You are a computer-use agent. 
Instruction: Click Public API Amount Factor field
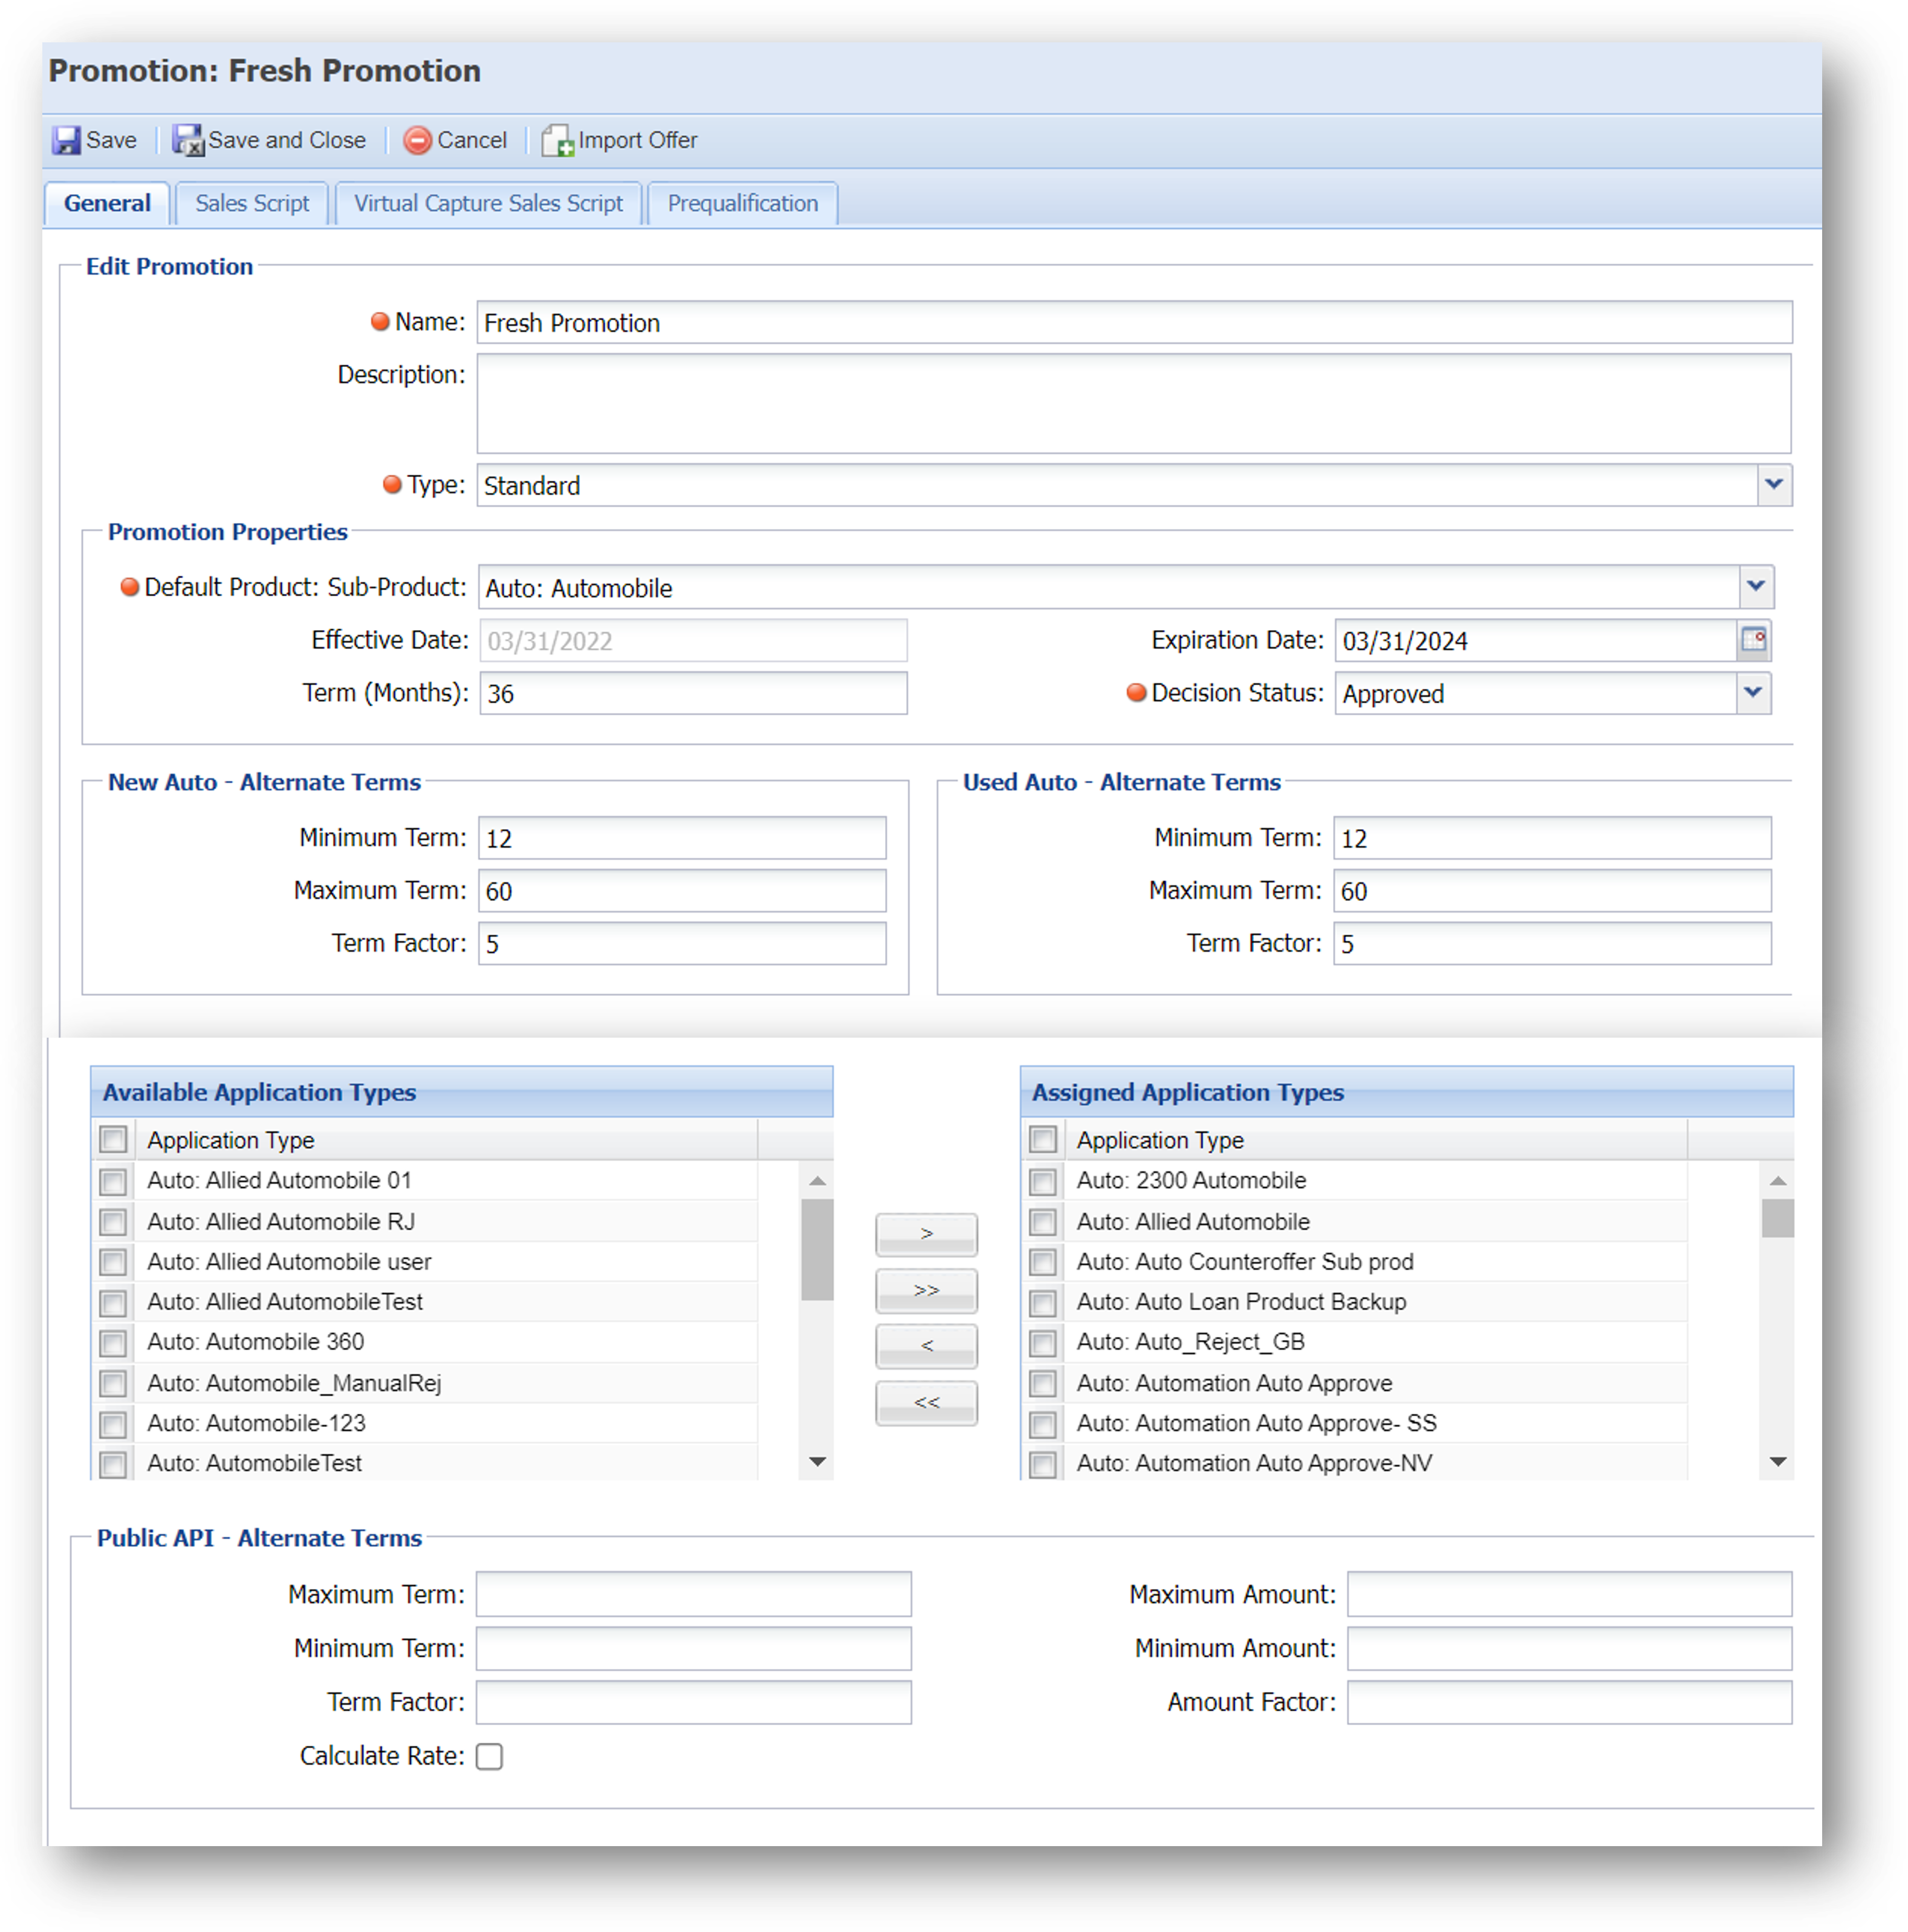pyautogui.click(x=1569, y=1702)
